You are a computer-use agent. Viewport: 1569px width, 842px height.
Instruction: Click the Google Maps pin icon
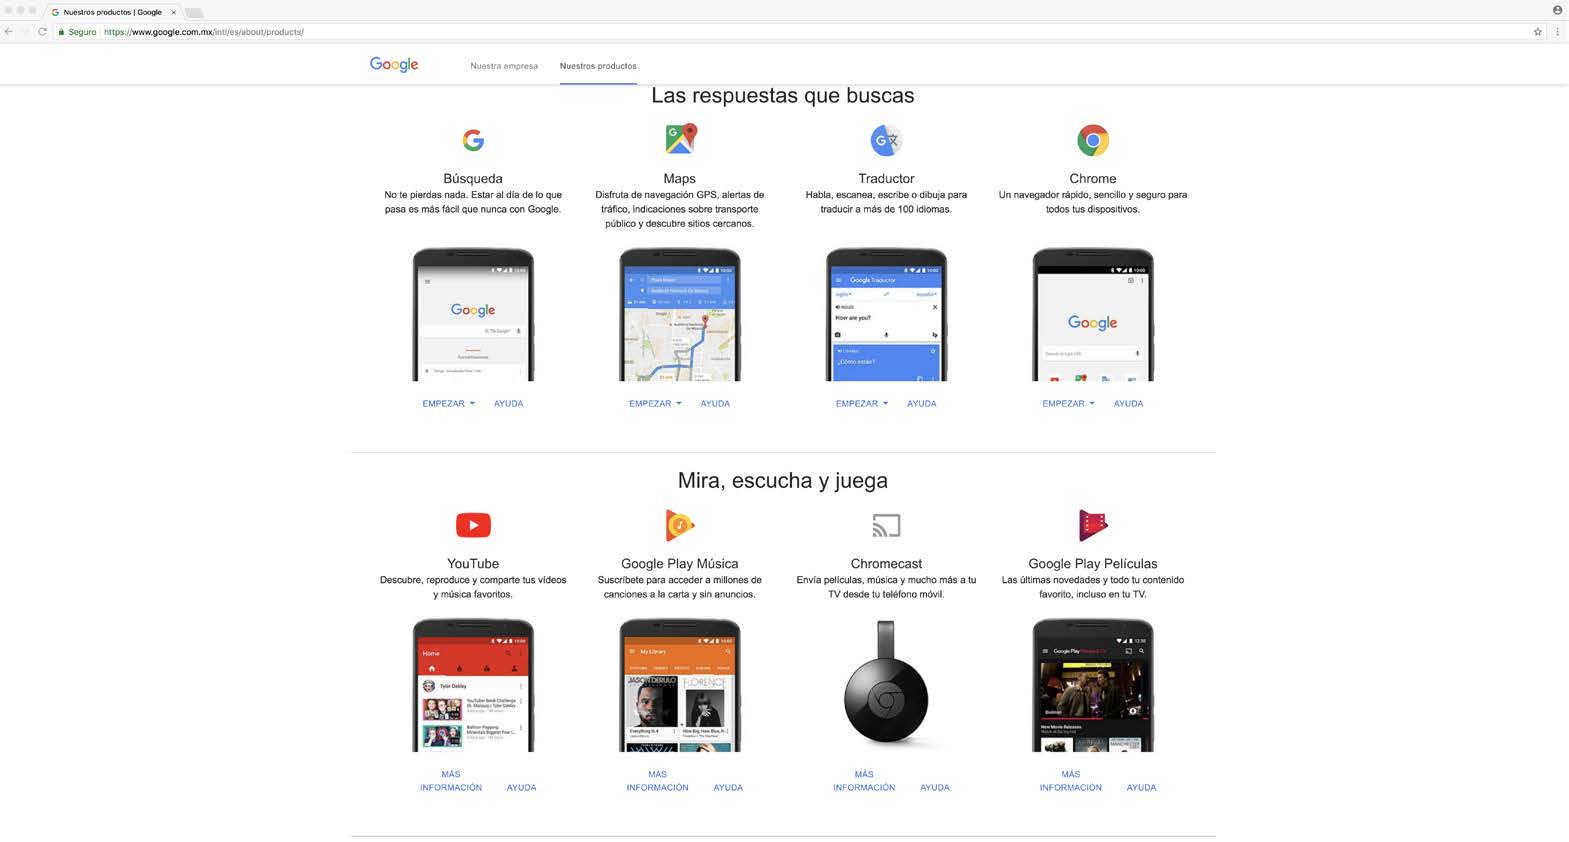tap(680, 139)
